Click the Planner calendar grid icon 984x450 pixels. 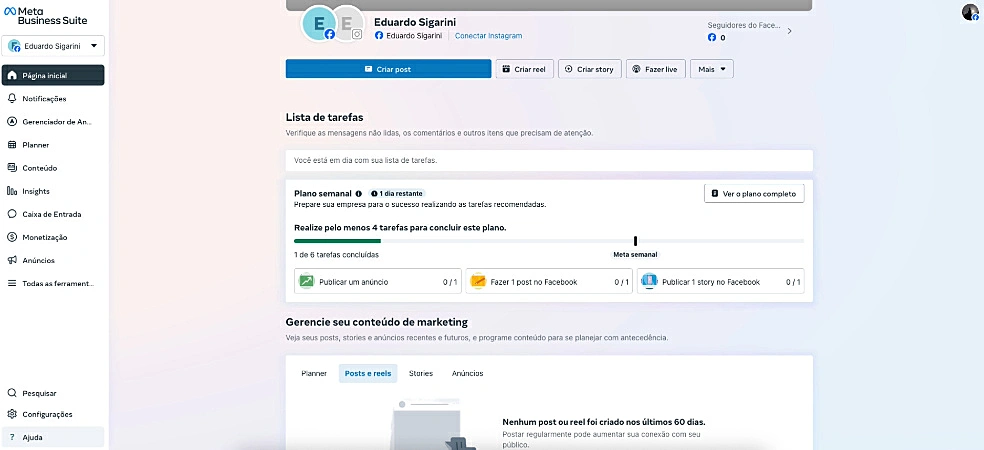click(x=11, y=145)
